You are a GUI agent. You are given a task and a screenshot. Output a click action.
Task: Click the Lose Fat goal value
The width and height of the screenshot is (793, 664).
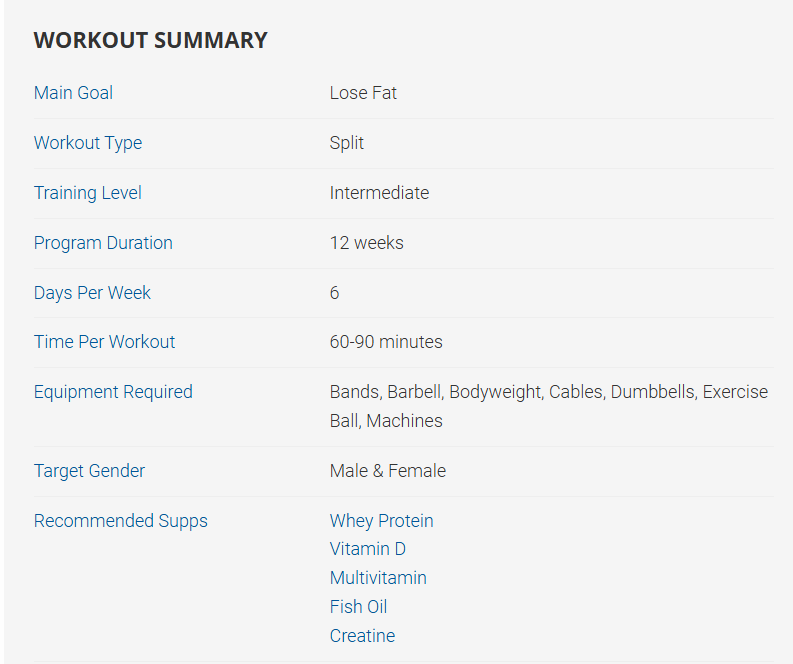pyautogui.click(x=363, y=93)
